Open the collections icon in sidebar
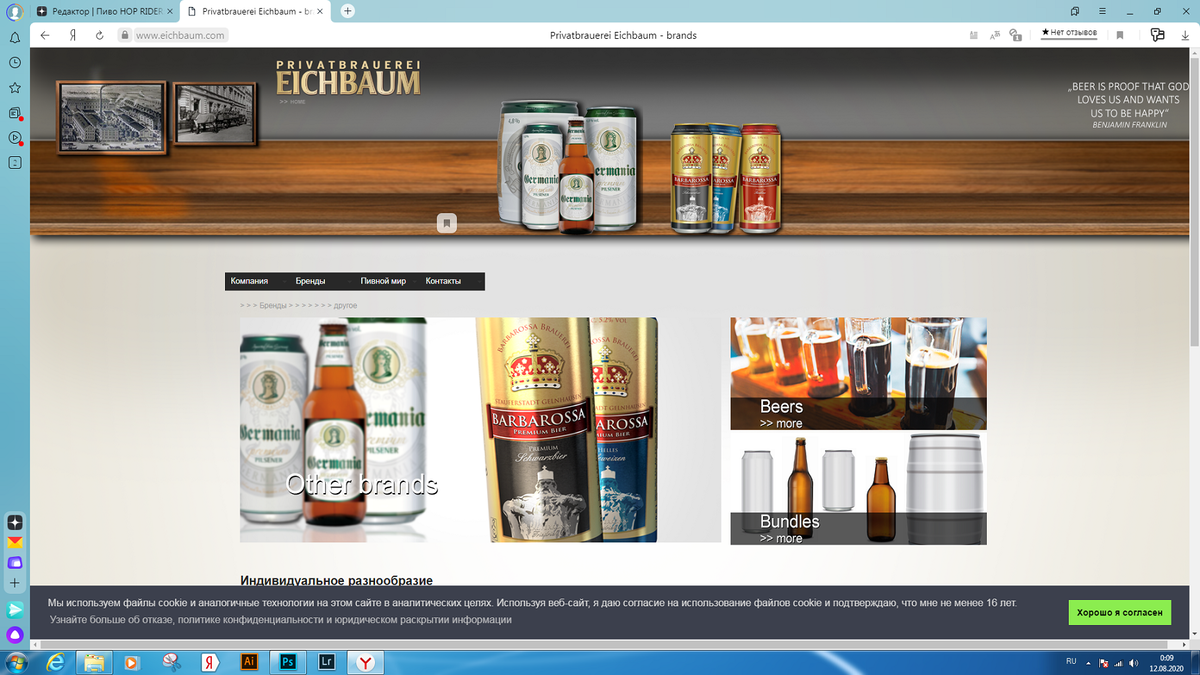This screenshot has height=675, width=1200. pos(15,113)
